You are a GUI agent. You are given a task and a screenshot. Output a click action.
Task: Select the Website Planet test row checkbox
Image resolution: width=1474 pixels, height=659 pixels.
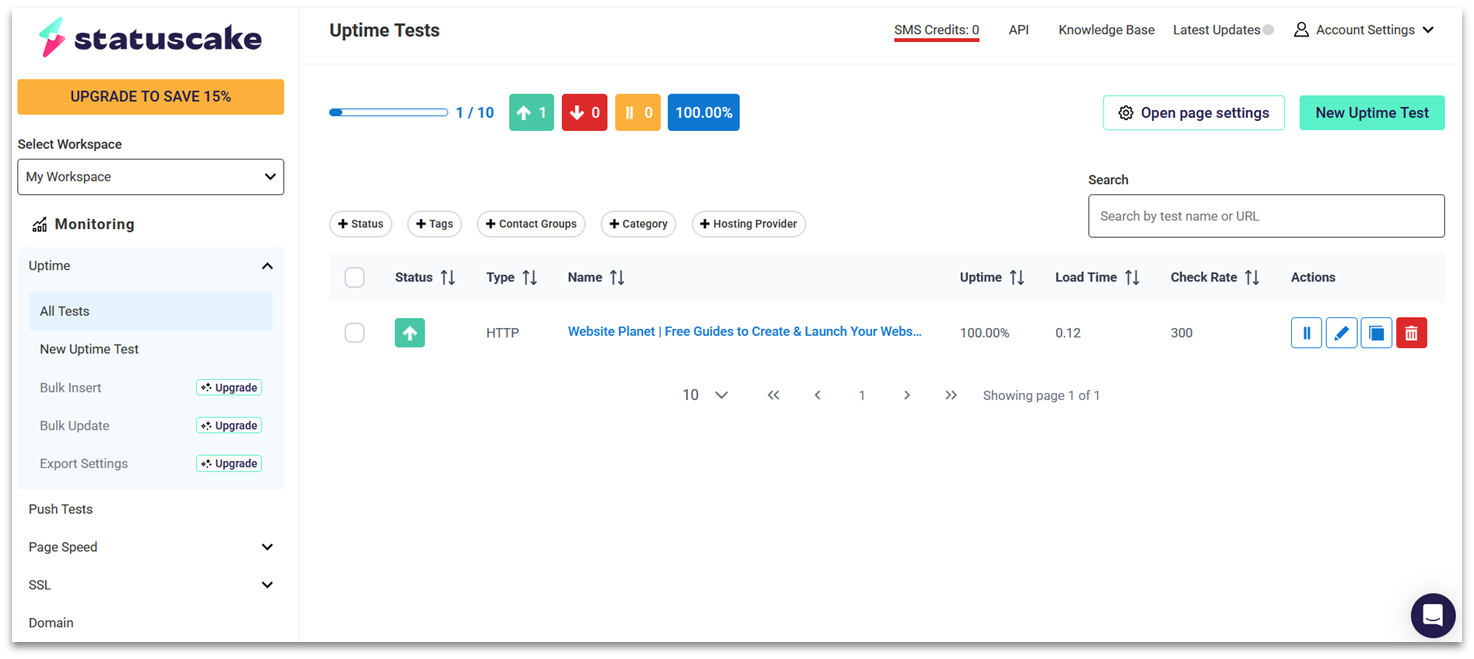pyautogui.click(x=354, y=332)
